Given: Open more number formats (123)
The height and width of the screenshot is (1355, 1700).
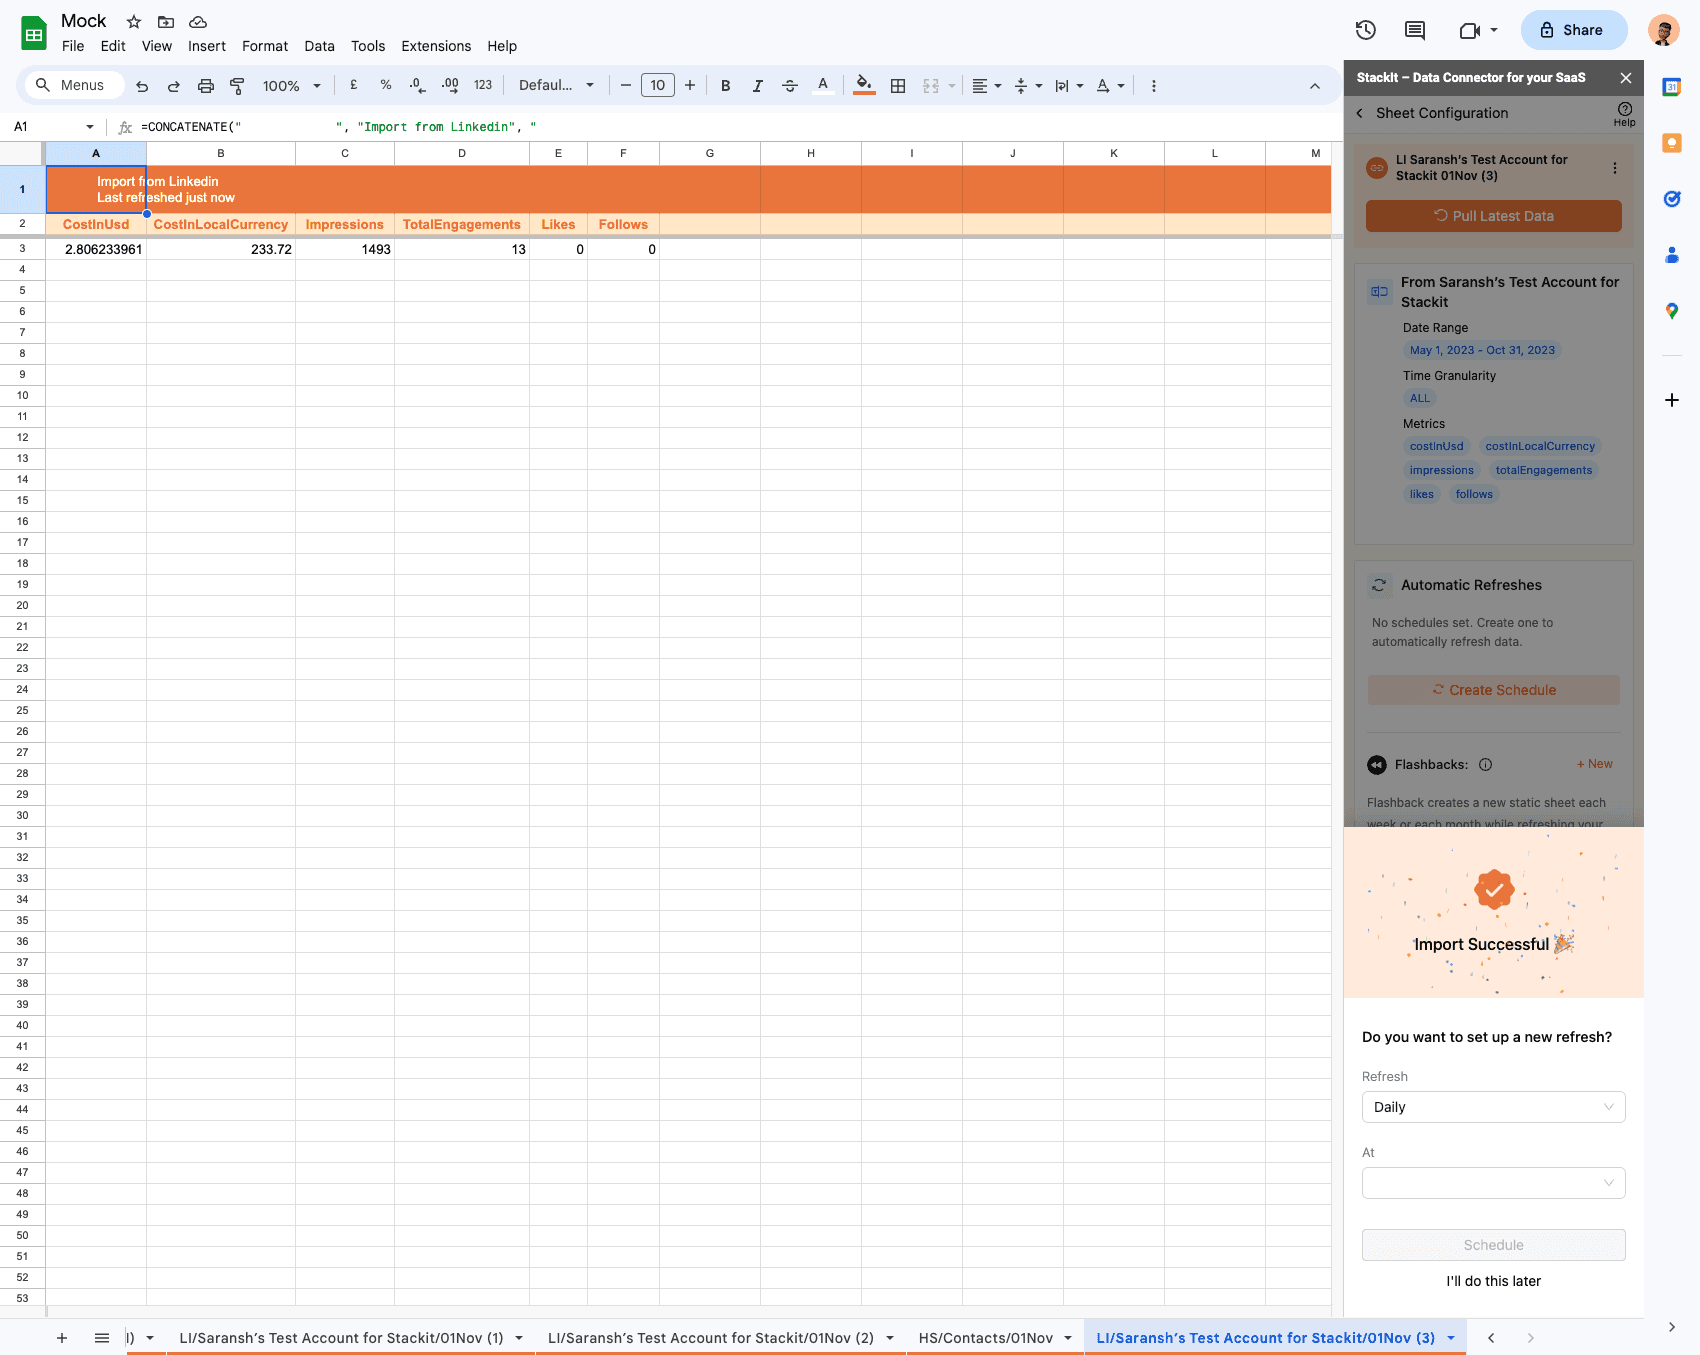Looking at the screenshot, I should tap(483, 86).
